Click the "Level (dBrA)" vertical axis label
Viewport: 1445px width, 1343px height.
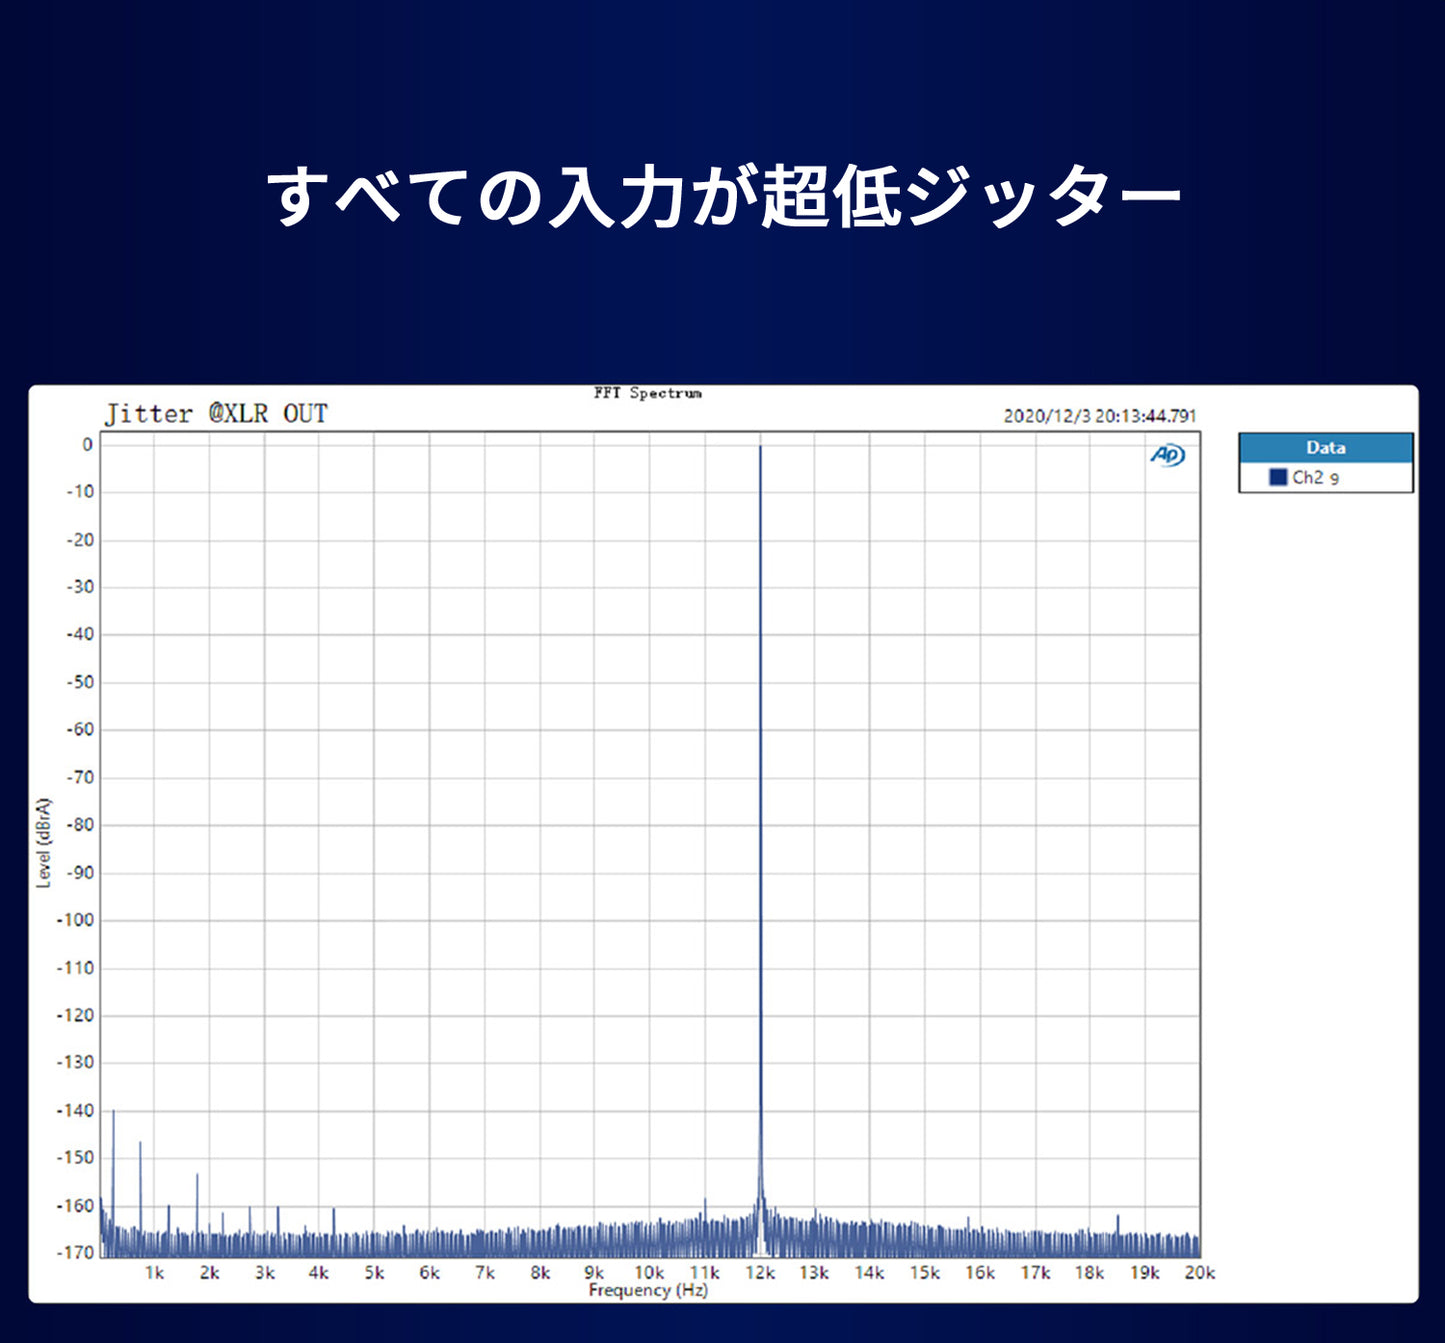tap(43, 842)
